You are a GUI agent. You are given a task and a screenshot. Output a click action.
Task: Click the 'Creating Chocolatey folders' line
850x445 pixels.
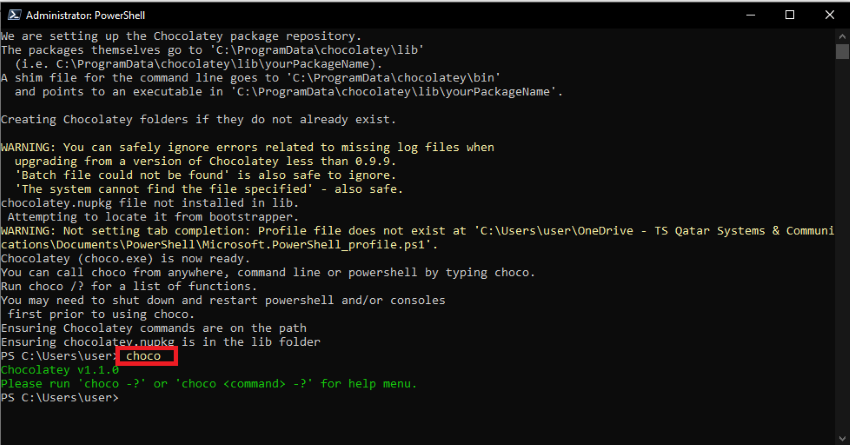pos(198,119)
